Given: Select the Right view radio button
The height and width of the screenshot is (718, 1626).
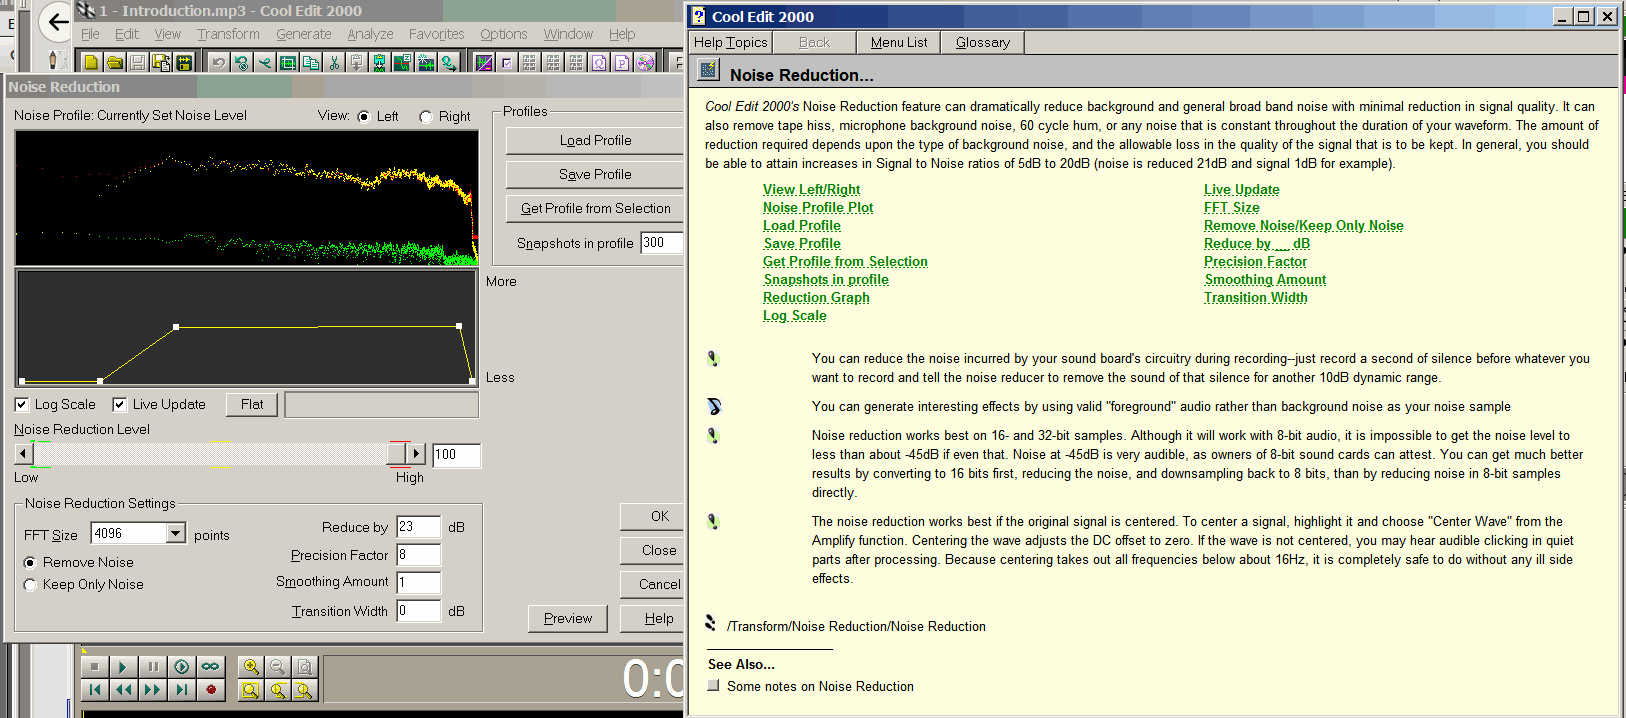Looking at the screenshot, I should pos(426,117).
